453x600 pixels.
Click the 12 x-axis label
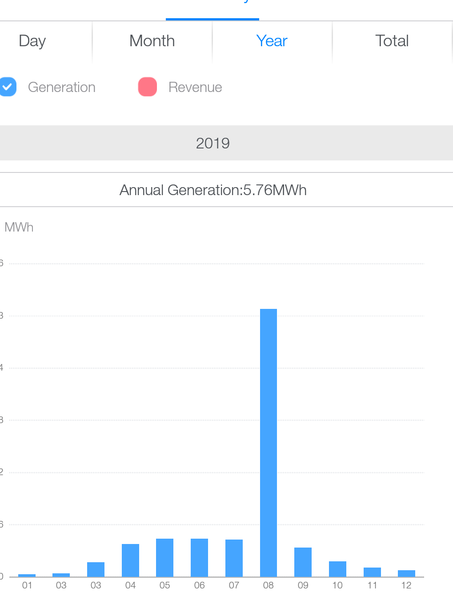coord(406,585)
